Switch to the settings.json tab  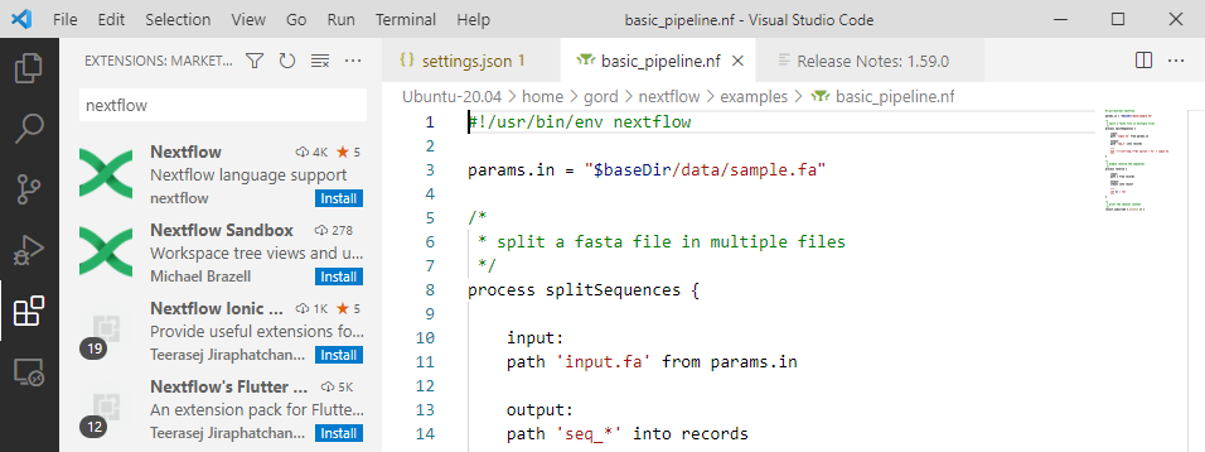point(471,61)
